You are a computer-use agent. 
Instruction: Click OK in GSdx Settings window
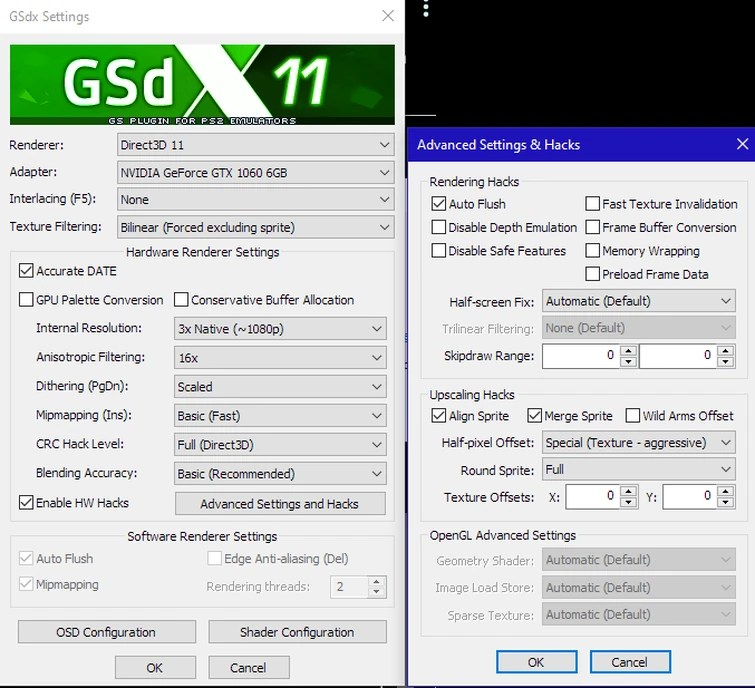click(155, 667)
